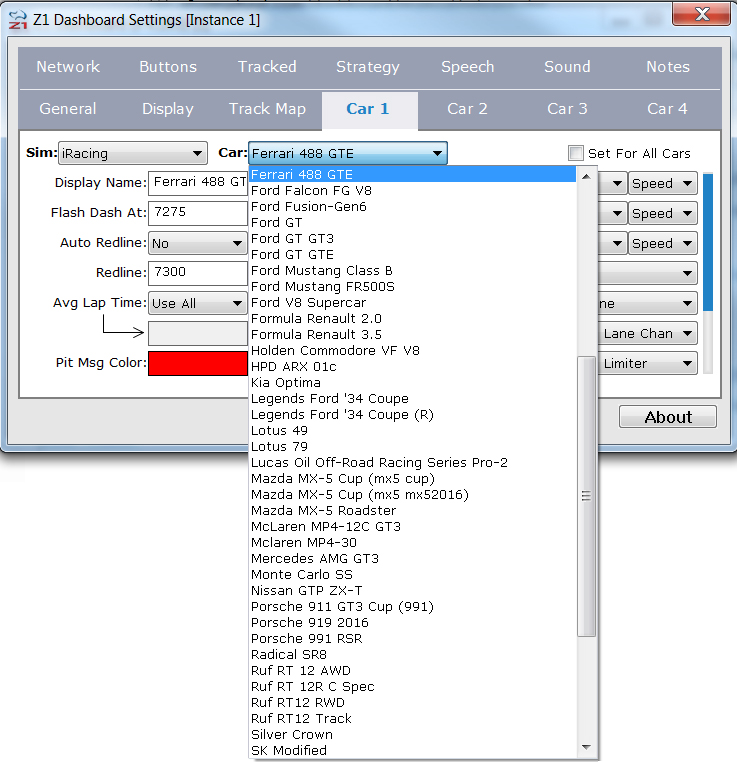737x762 pixels.
Task: Select Lucas Oil Off-Road Racing Series Pro-2
Action: click(412, 463)
